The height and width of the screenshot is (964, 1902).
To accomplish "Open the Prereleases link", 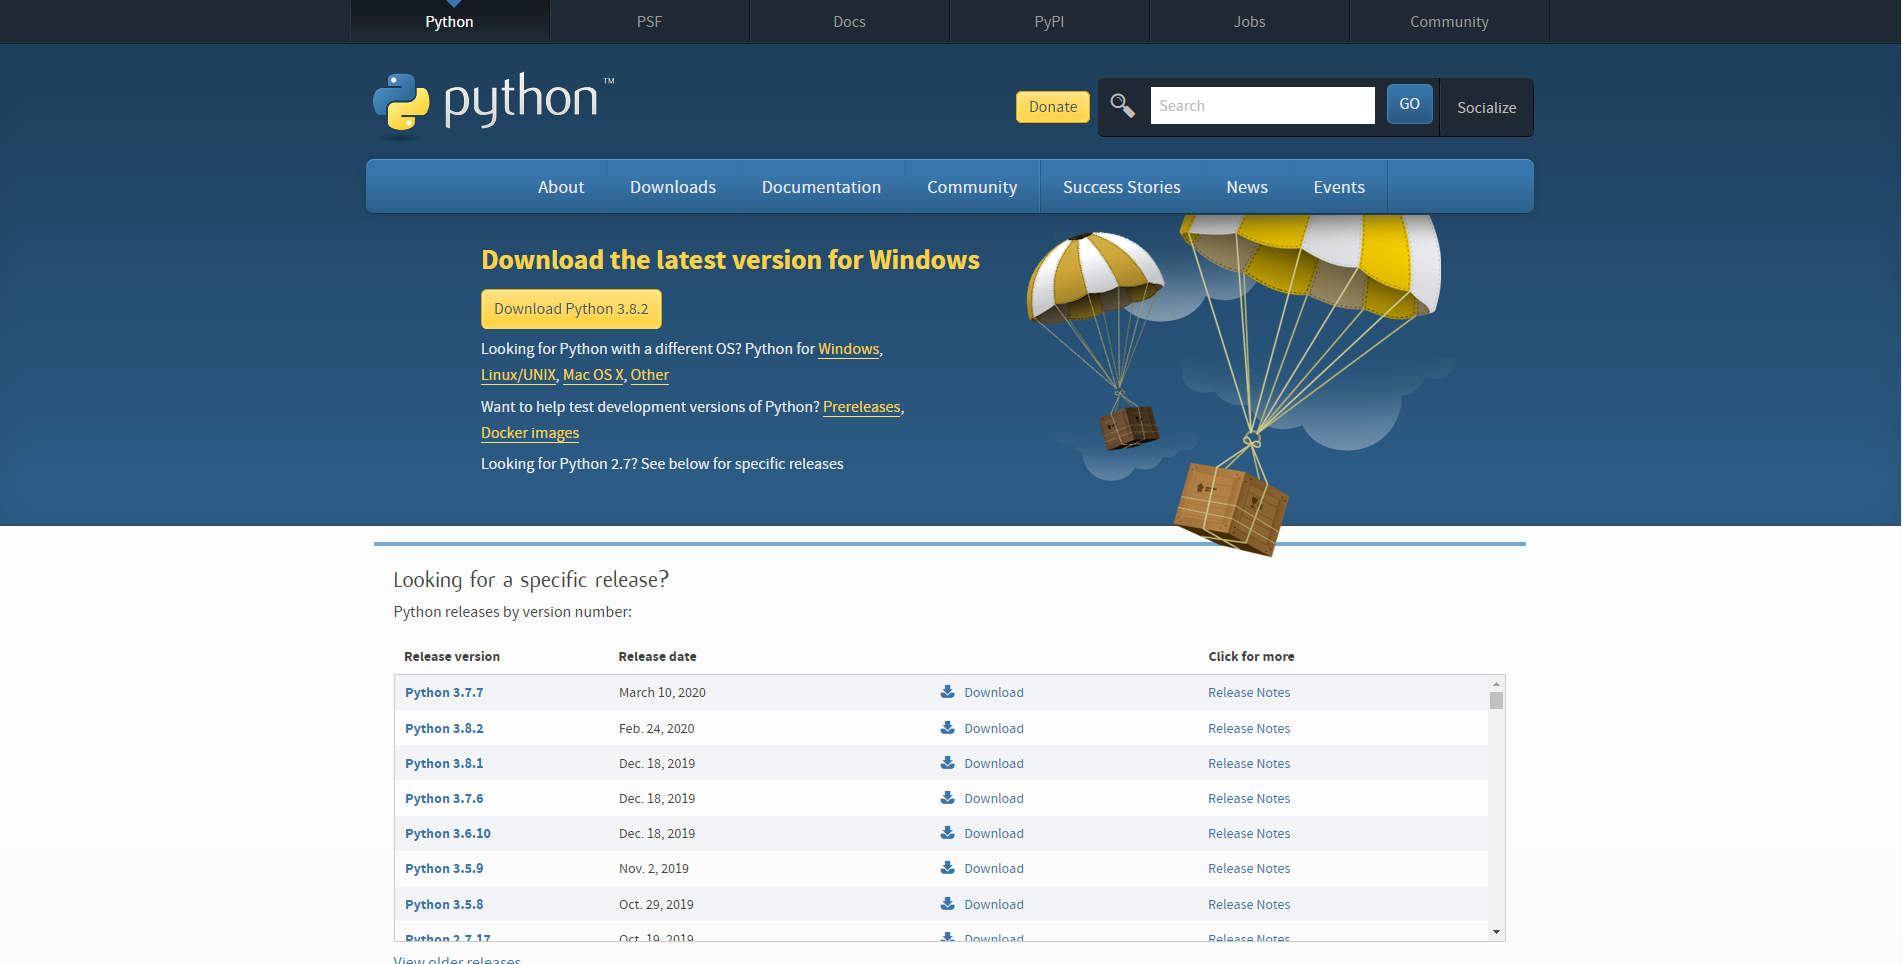I will (862, 407).
